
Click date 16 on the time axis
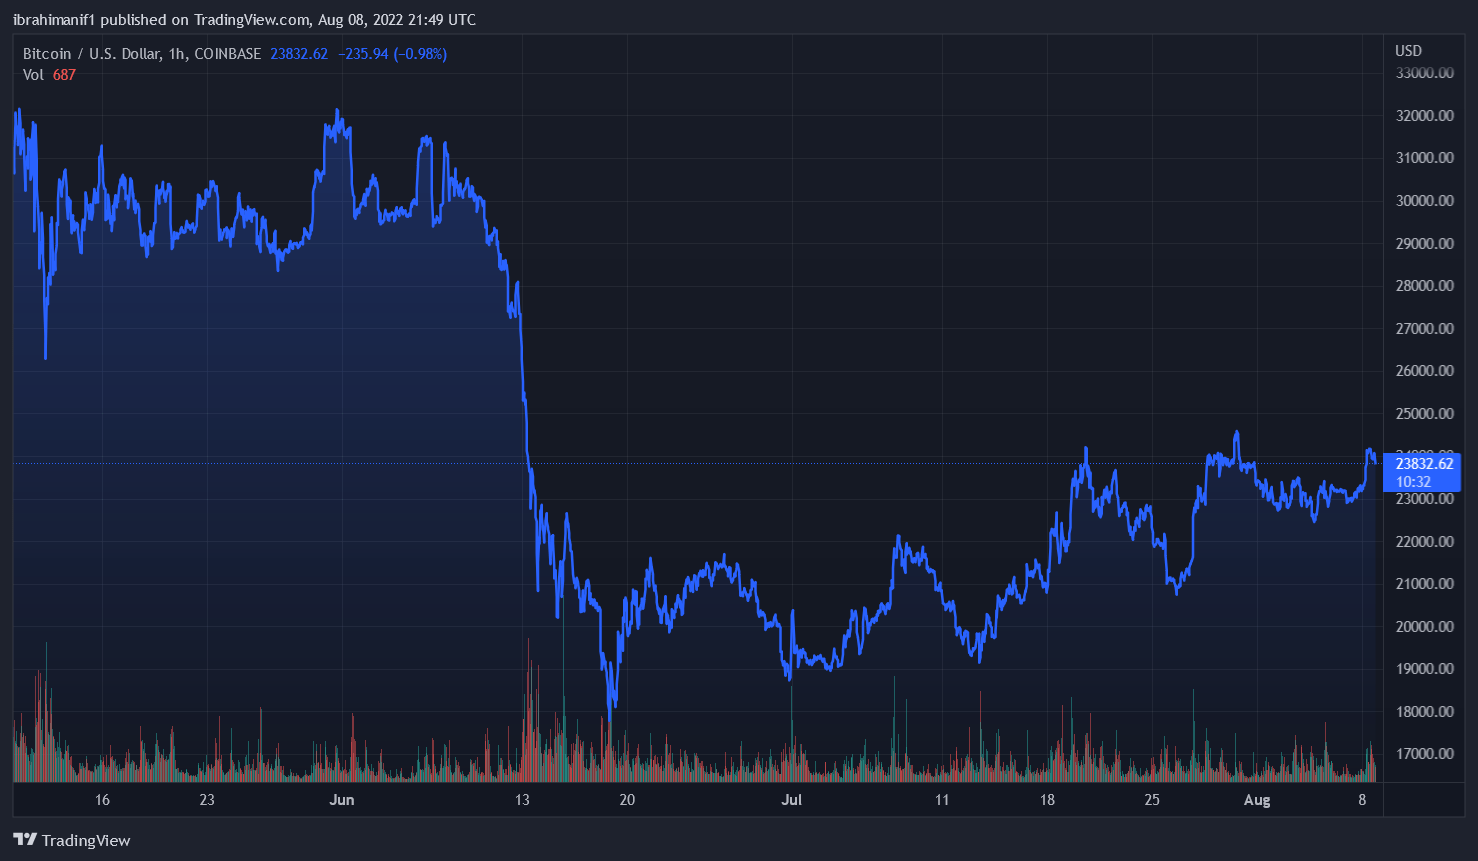[102, 800]
